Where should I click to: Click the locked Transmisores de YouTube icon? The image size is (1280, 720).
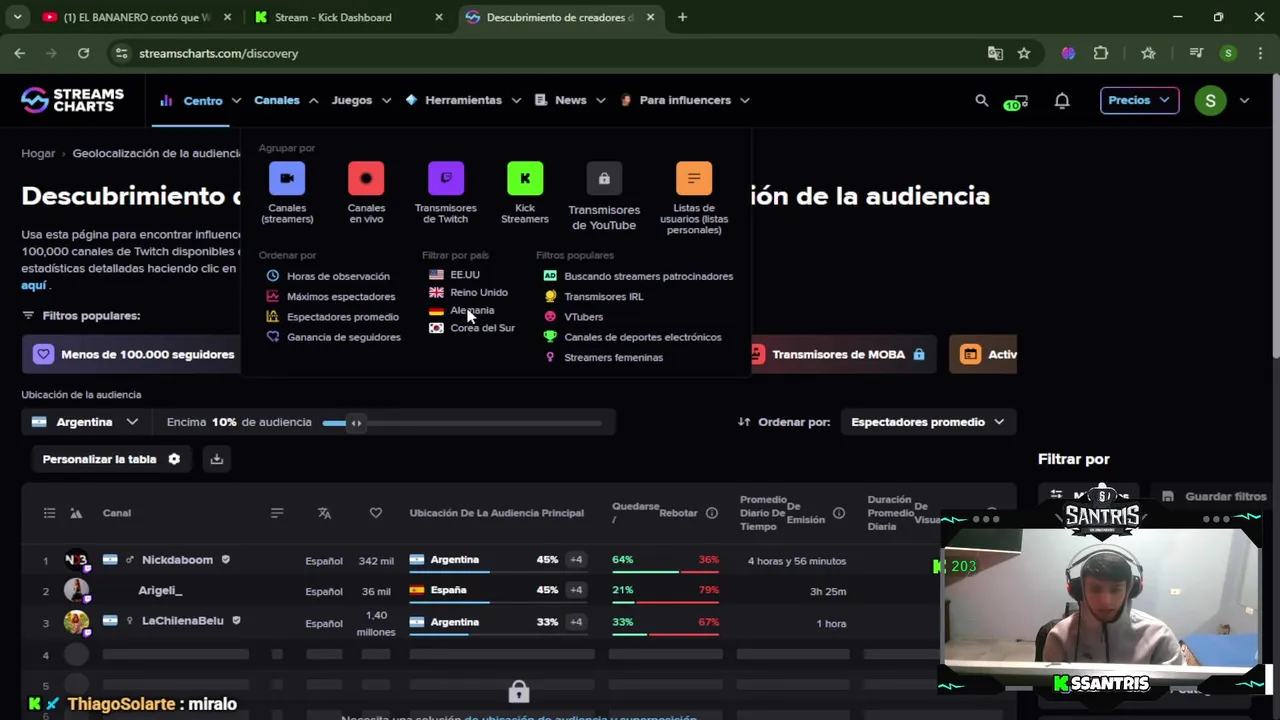click(x=604, y=178)
